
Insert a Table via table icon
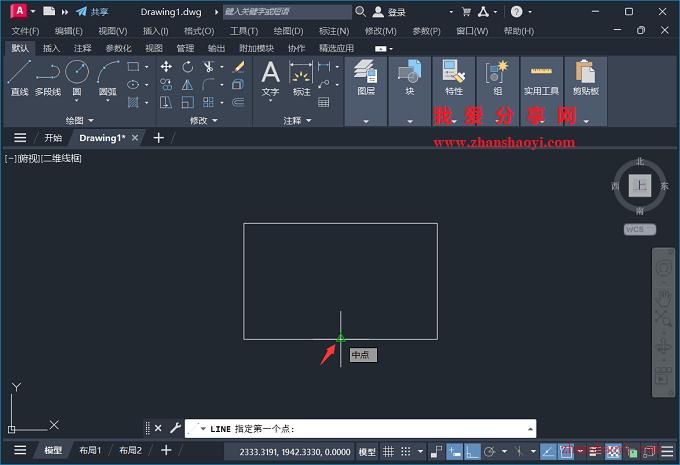point(324,102)
